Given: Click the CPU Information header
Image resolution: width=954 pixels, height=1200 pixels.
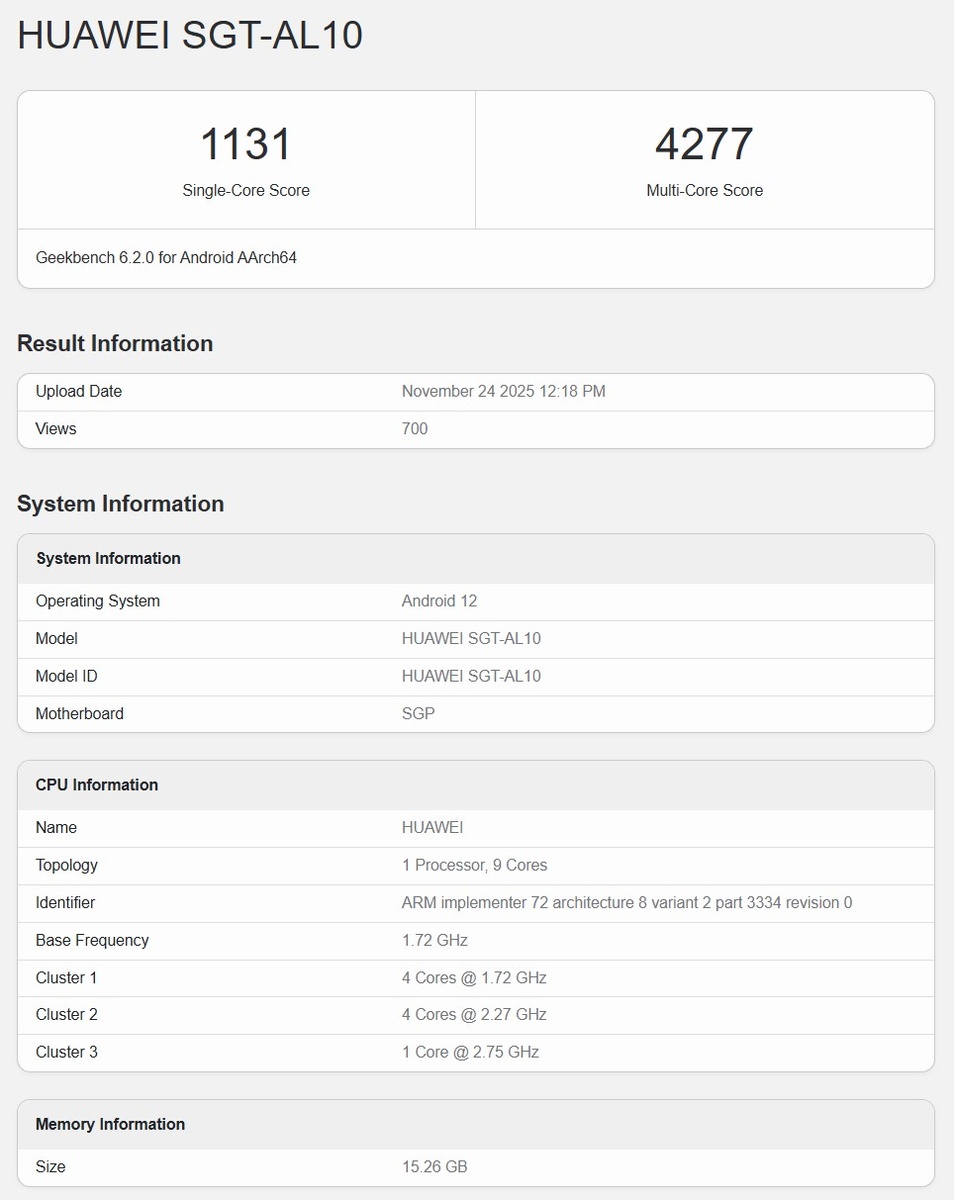Looking at the screenshot, I should coord(96,785).
